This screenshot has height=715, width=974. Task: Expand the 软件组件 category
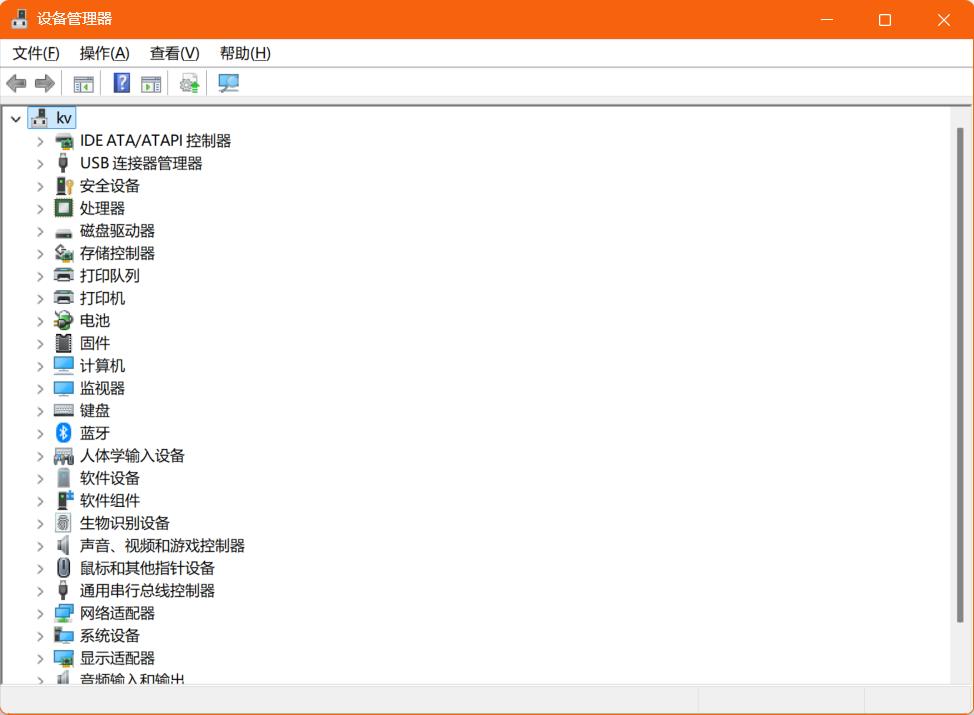(40, 501)
